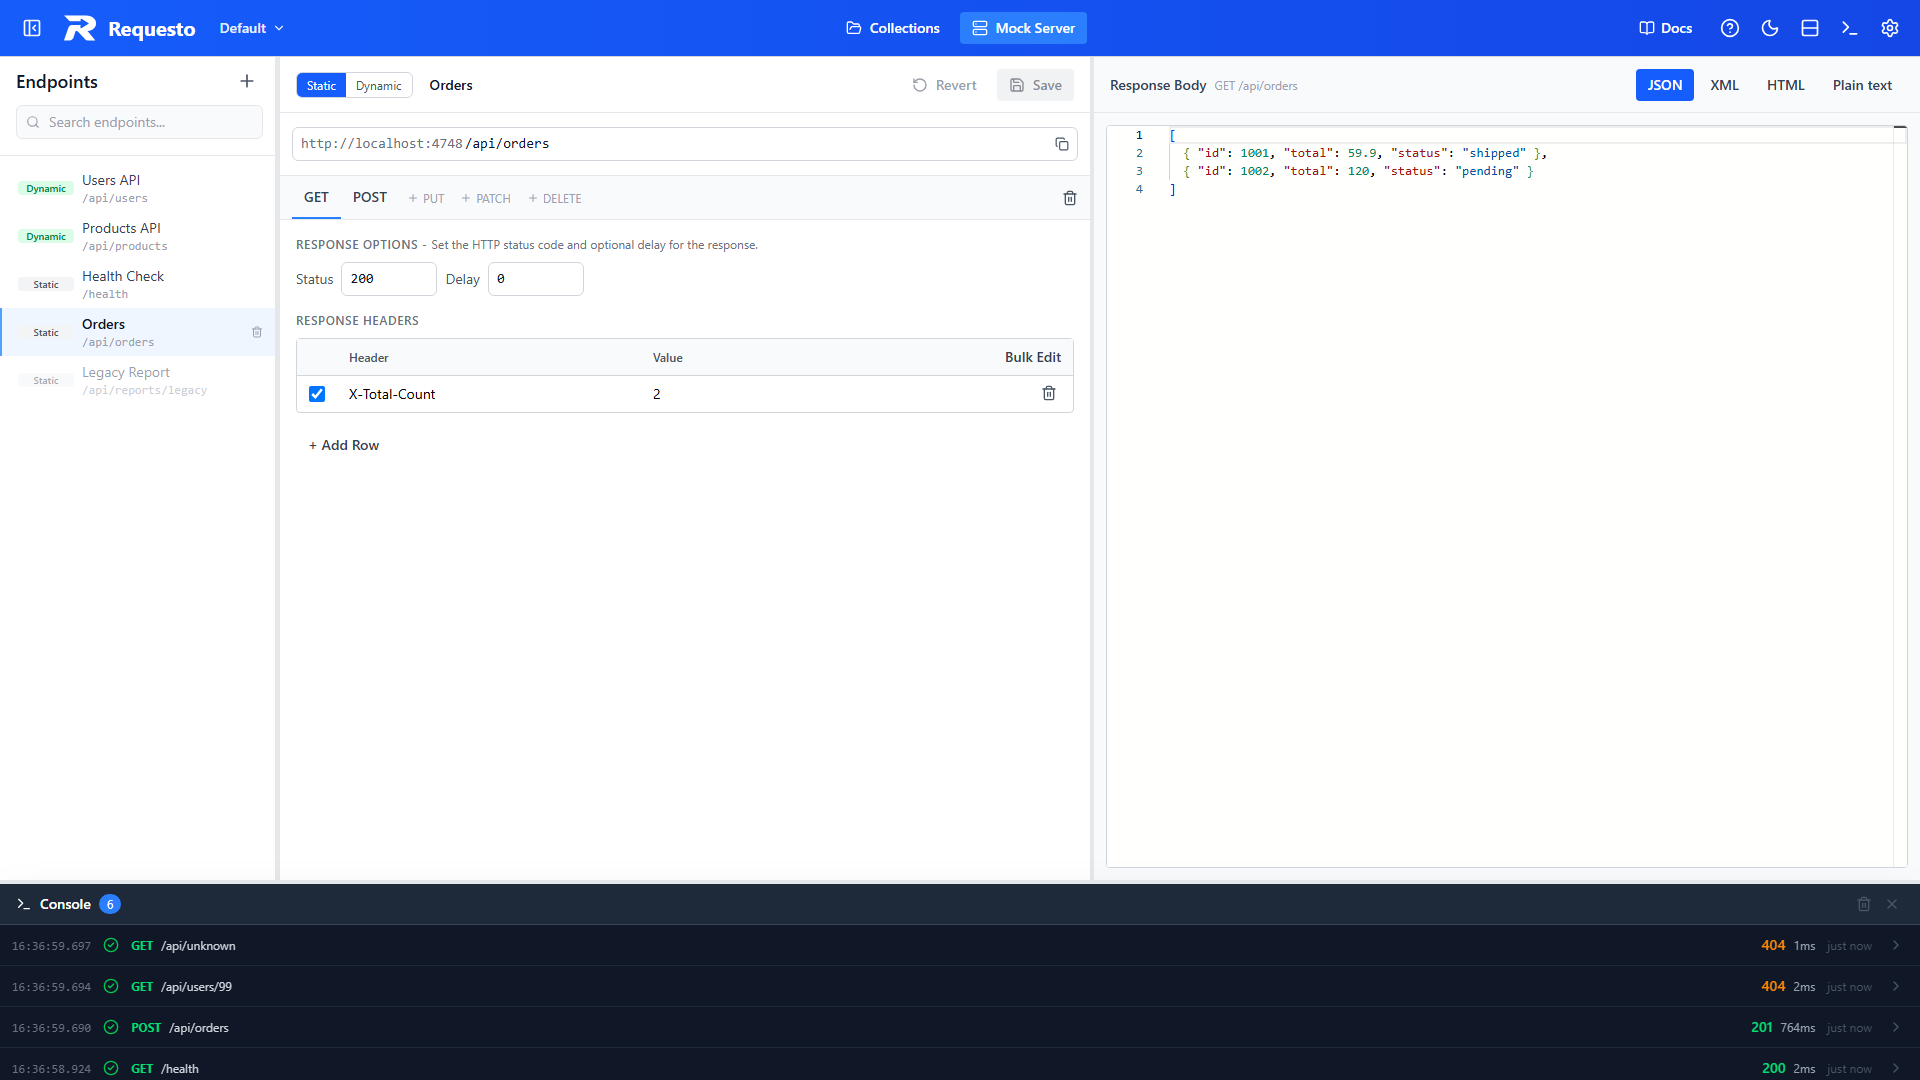
Task: Uncheck the X-Total-Count header checkbox
Action: pos(317,394)
